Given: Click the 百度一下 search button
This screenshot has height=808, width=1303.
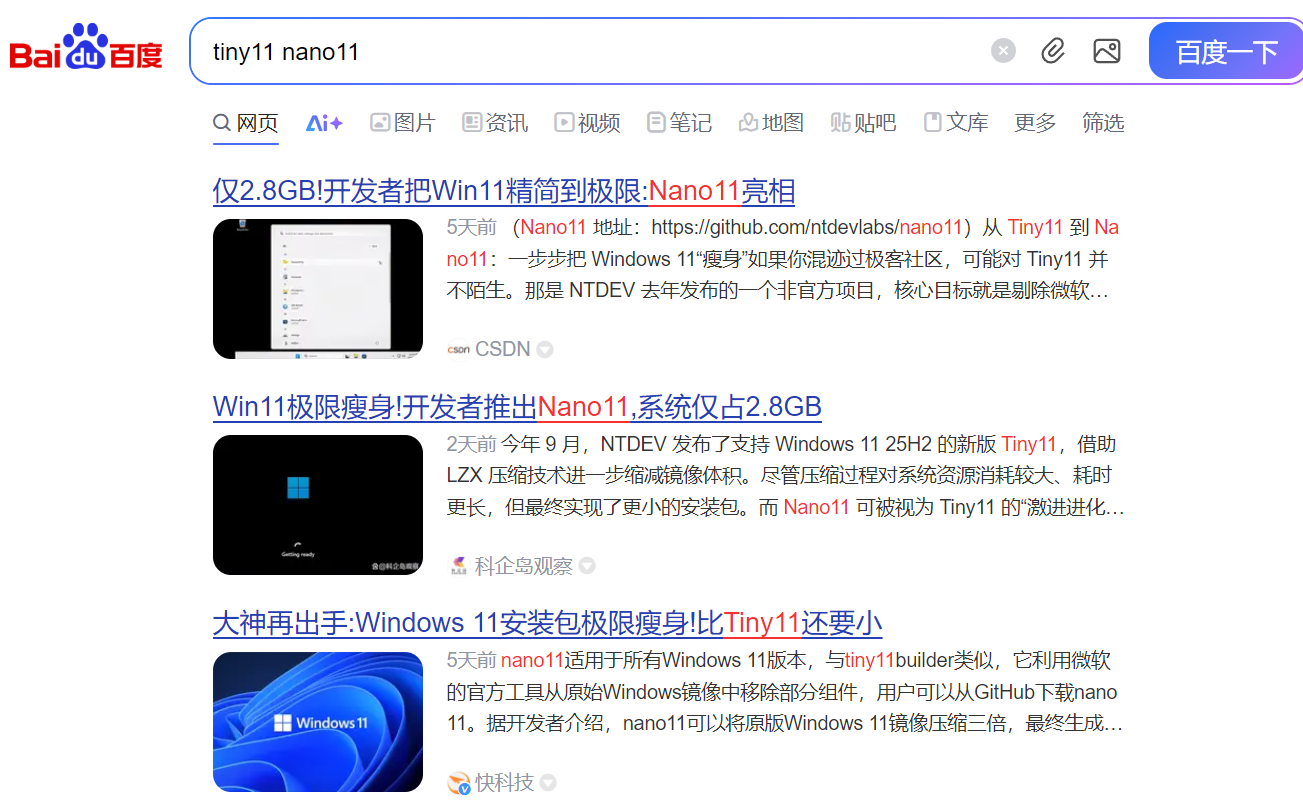Looking at the screenshot, I should pos(1226,51).
